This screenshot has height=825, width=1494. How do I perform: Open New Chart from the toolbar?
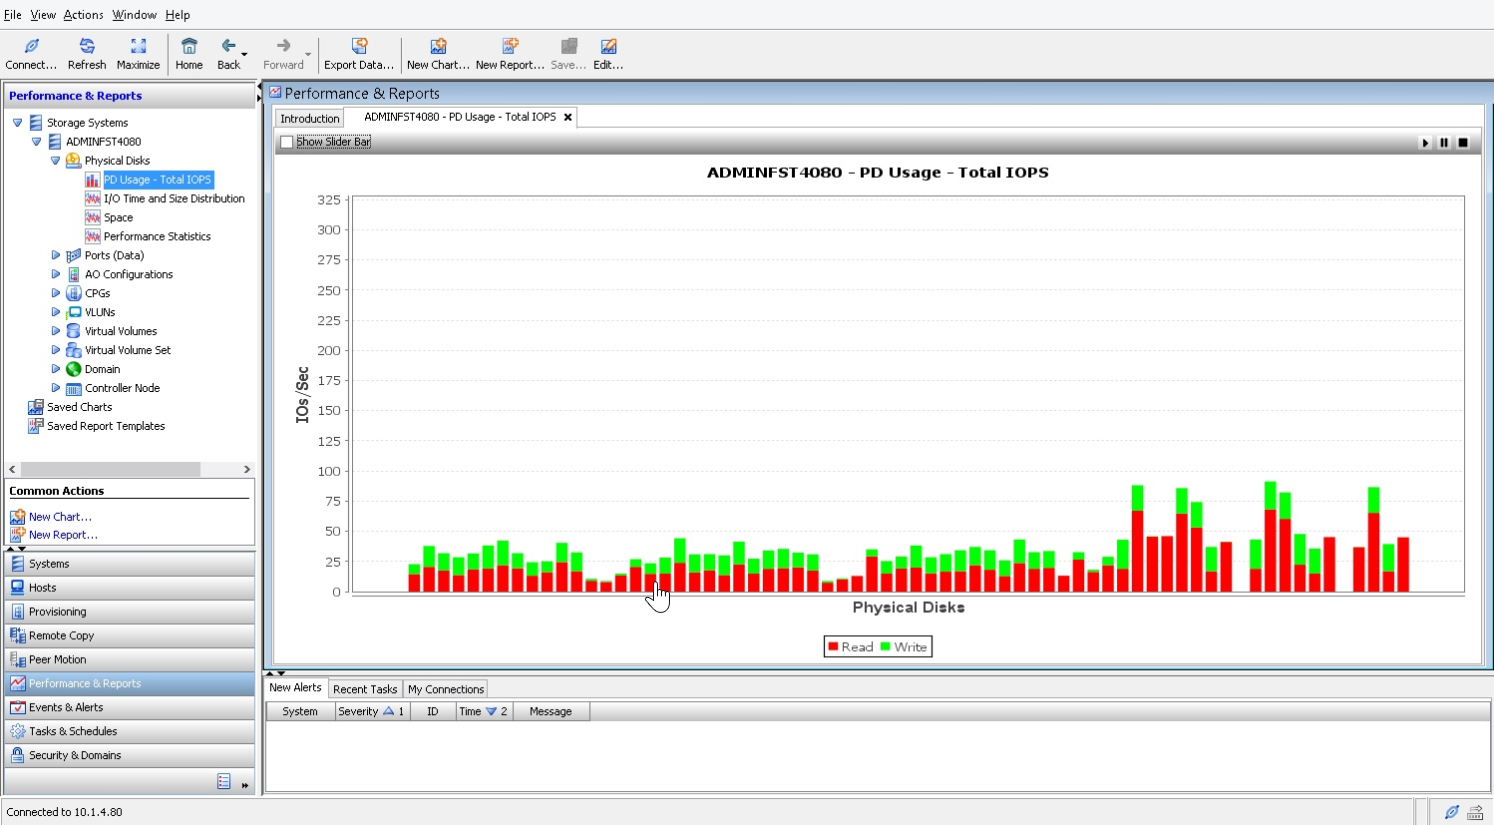[x=437, y=47]
